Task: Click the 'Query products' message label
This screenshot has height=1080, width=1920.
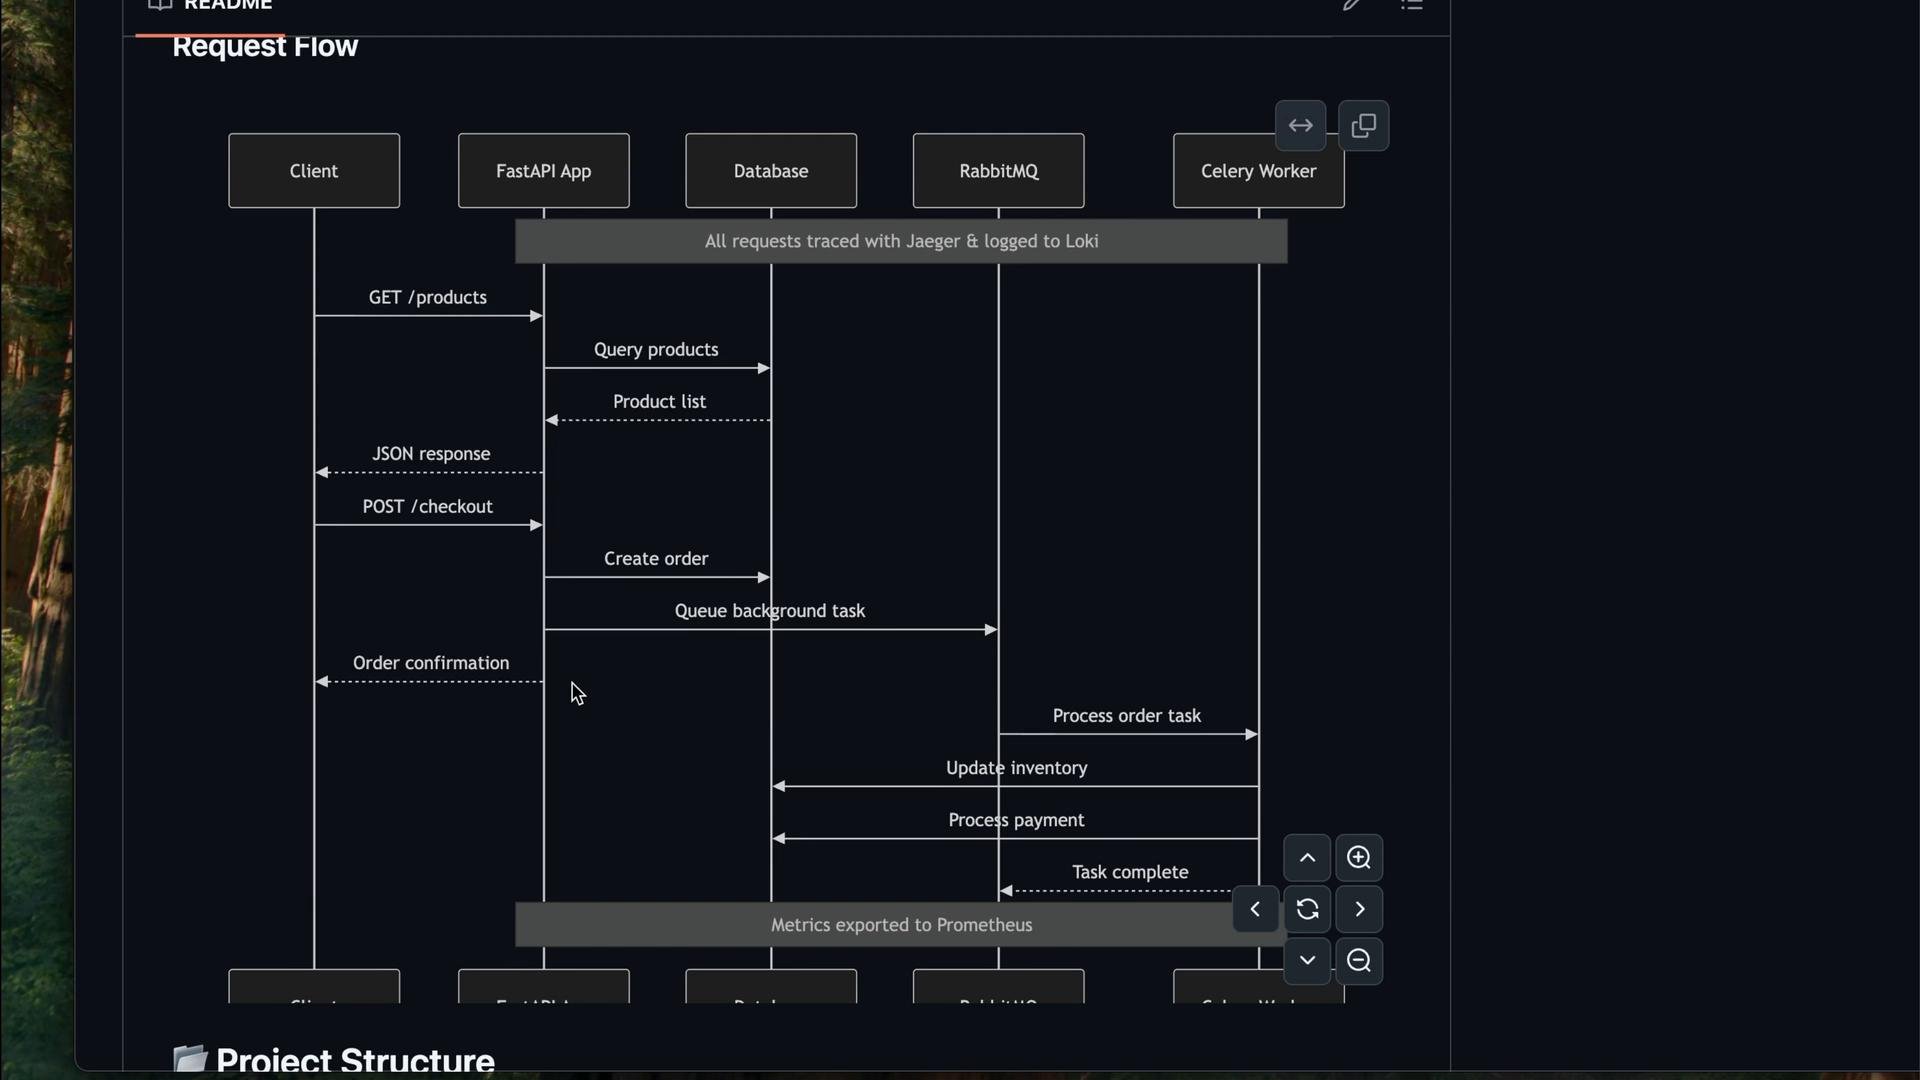Action: pos(656,350)
